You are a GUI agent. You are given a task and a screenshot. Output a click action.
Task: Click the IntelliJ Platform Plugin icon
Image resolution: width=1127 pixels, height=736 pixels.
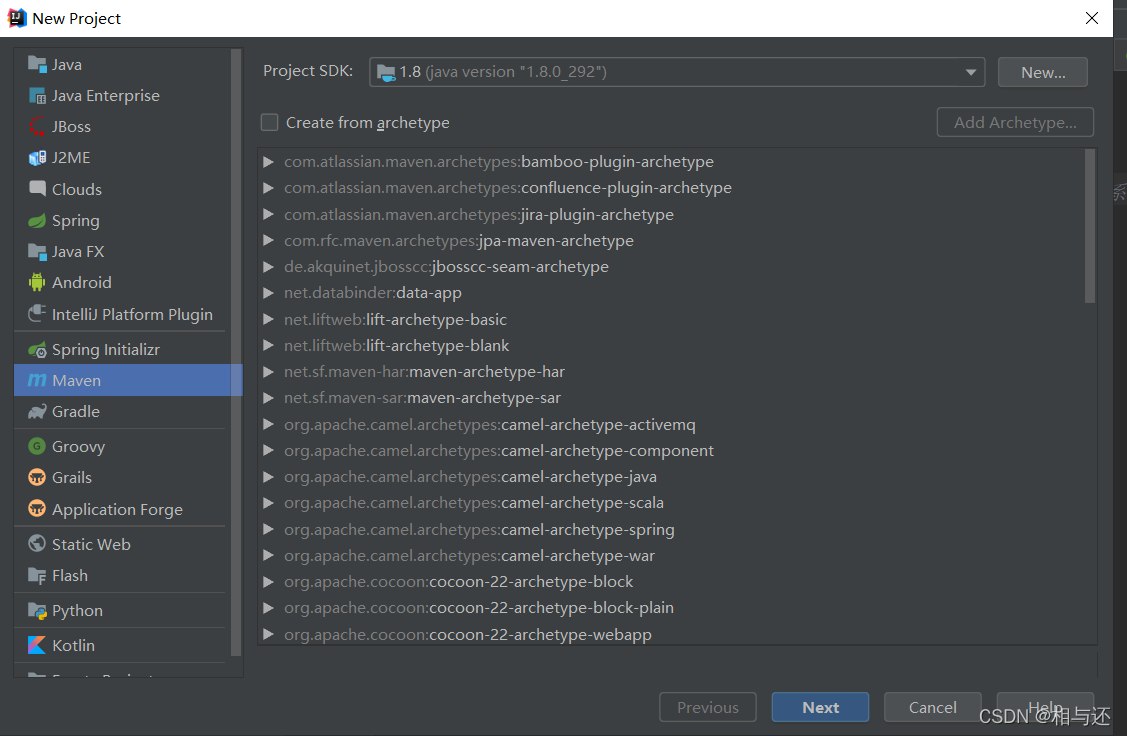[x=37, y=313]
